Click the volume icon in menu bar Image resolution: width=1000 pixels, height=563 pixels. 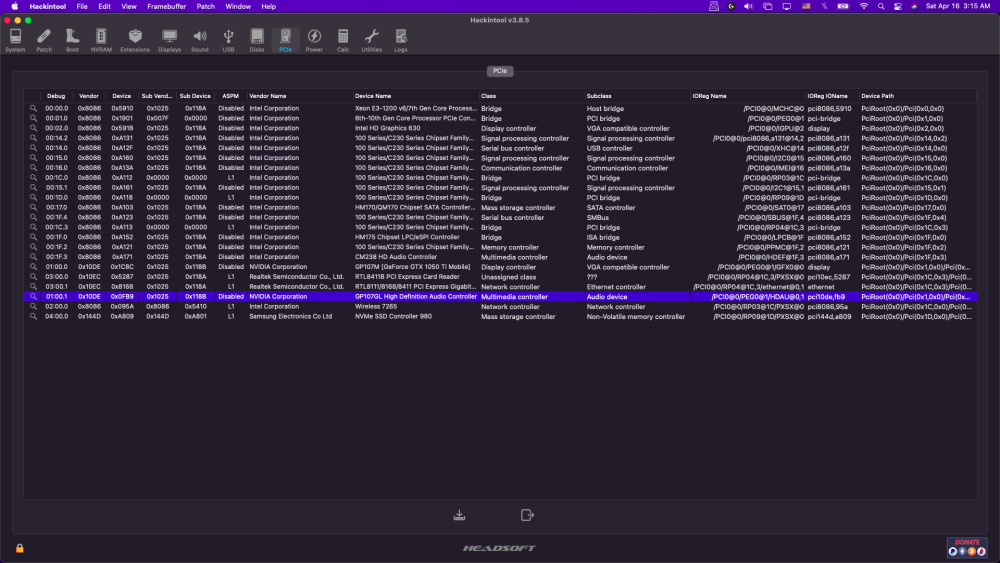click(x=749, y=6)
